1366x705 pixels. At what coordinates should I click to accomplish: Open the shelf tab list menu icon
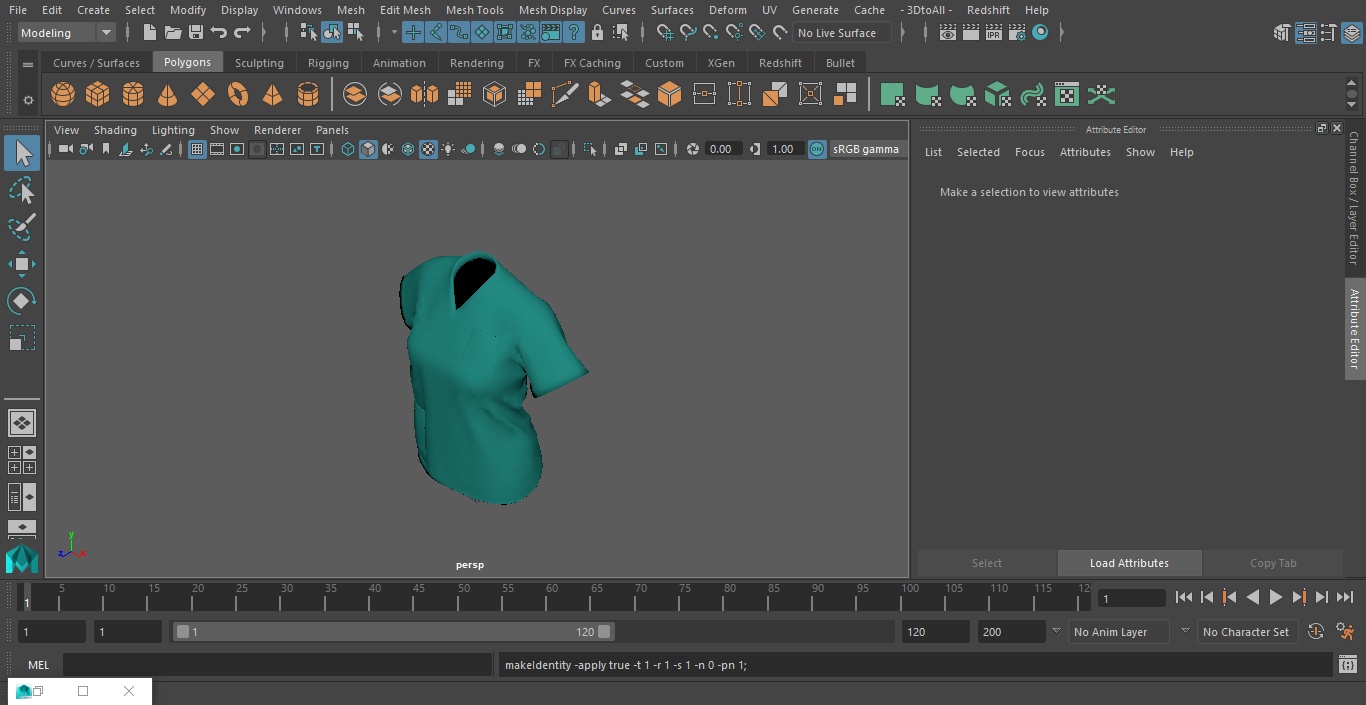[28, 63]
